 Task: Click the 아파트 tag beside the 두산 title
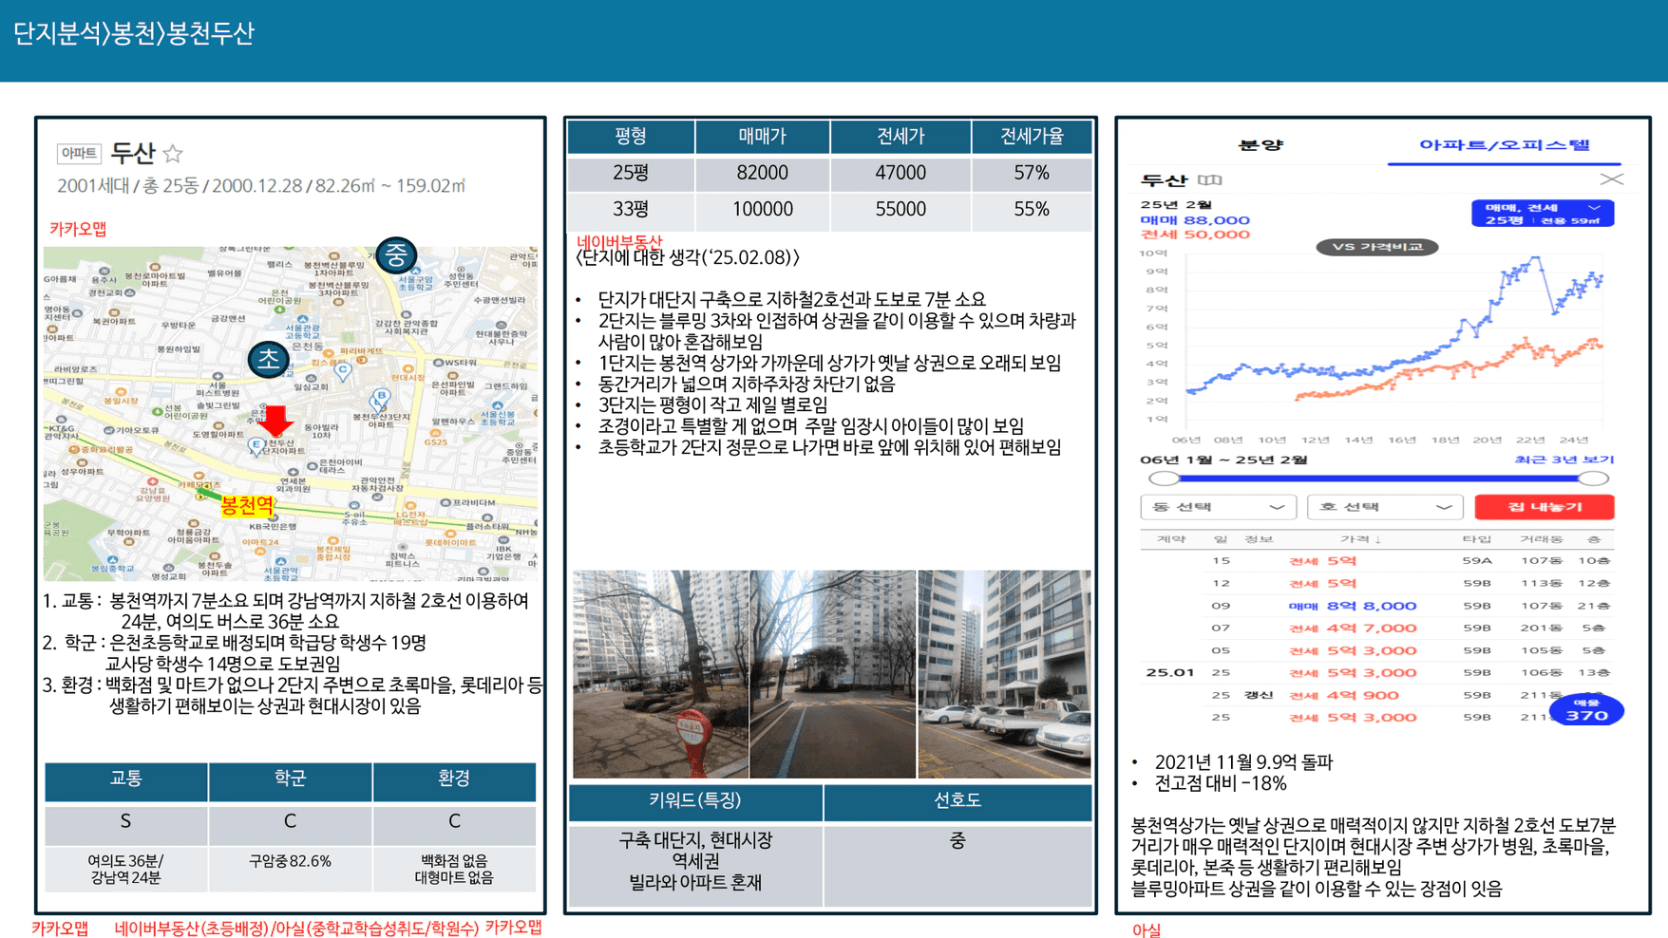(78, 153)
